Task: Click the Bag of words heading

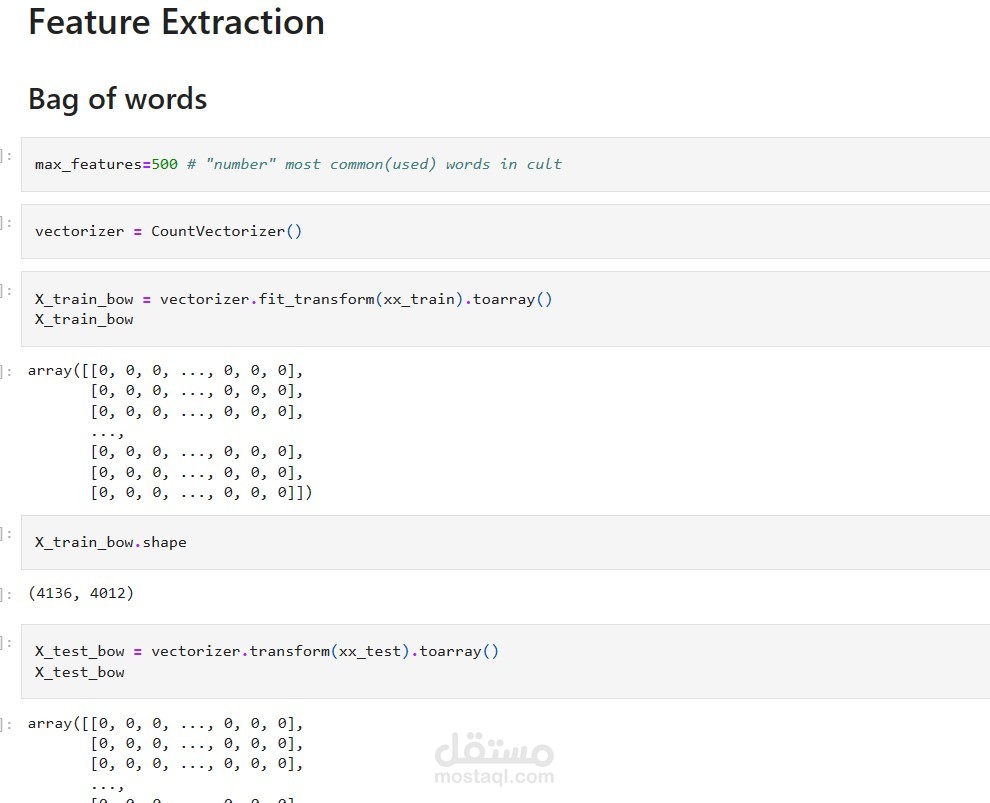Action: (118, 99)
